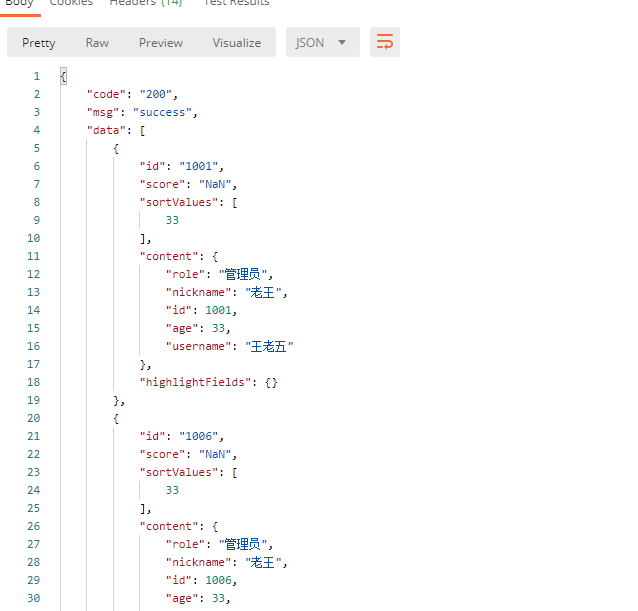The width and height of the screenshot is (638, 611).
Task: Open the Headers (14) tab
Action: (x=146, y=3)
